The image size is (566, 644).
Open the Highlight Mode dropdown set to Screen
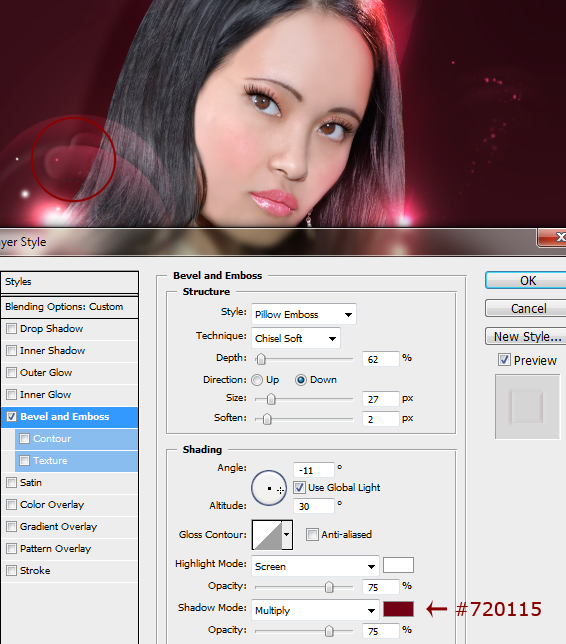click(315, 566)
